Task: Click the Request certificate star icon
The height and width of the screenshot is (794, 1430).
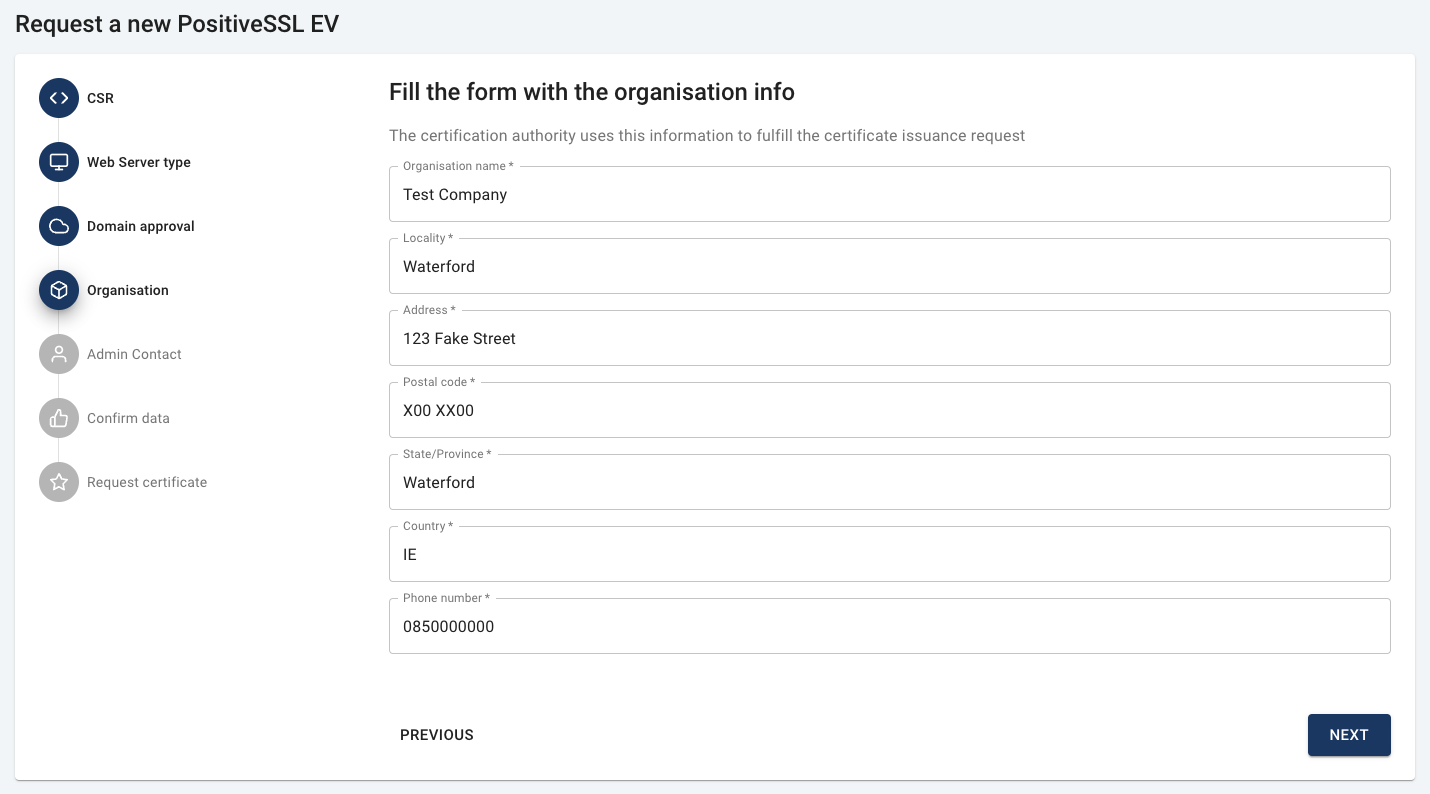Action: click(59, 482)
